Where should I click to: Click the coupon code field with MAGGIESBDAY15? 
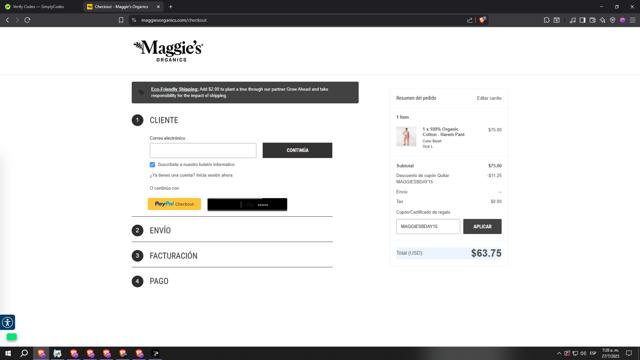(x=428, y=227)
